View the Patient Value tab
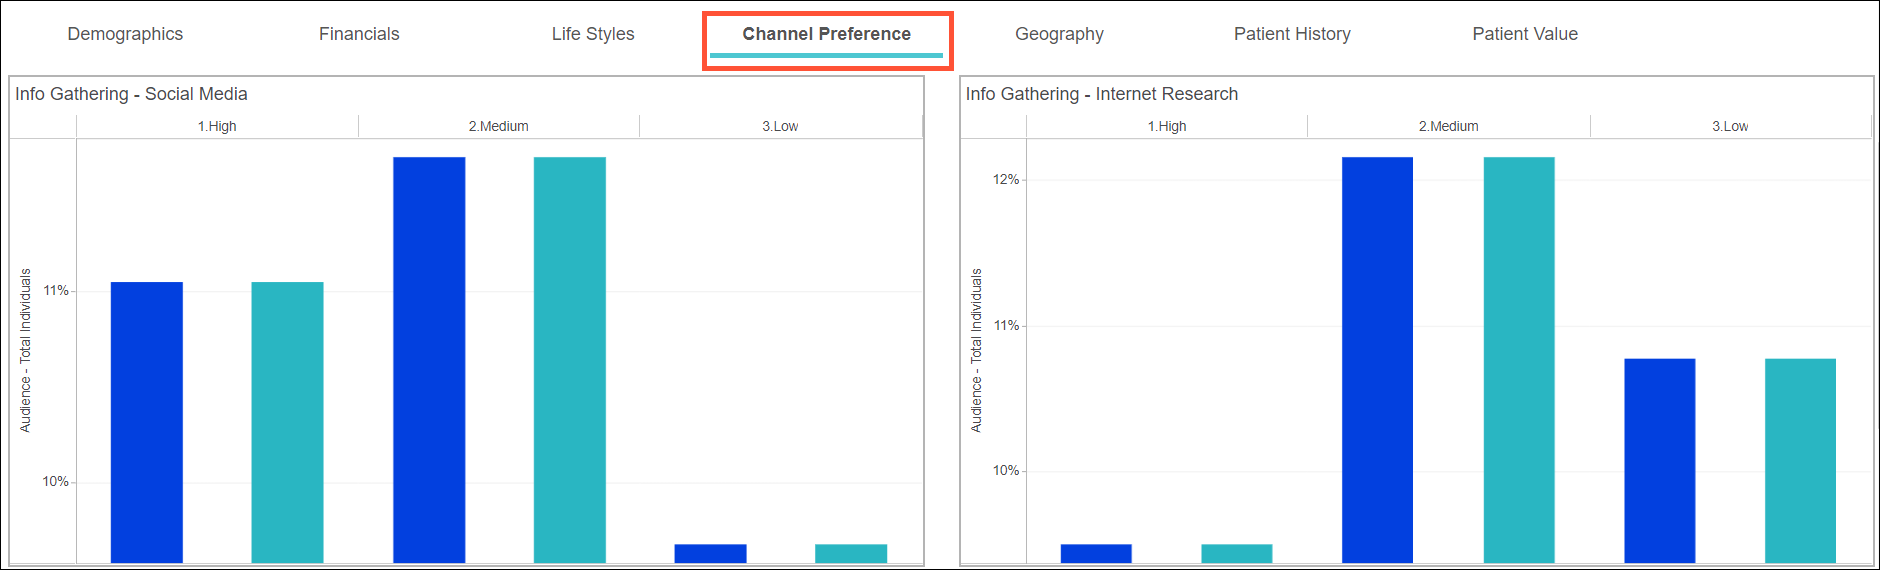 click(1525, 34)
